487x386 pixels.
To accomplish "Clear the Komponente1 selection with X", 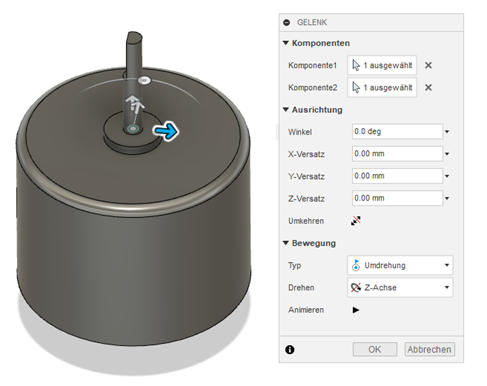I will (428, 65).
